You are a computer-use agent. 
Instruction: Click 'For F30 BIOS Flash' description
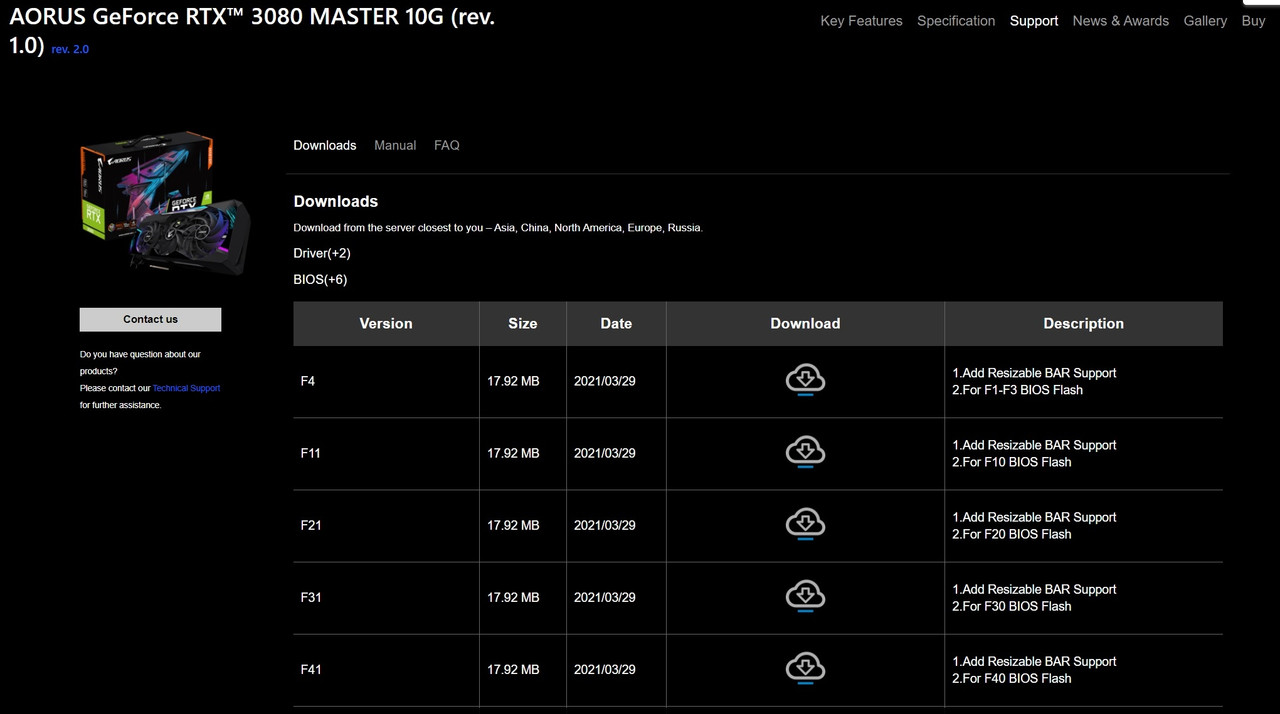pyautogui.click(x=1011, y=606)
